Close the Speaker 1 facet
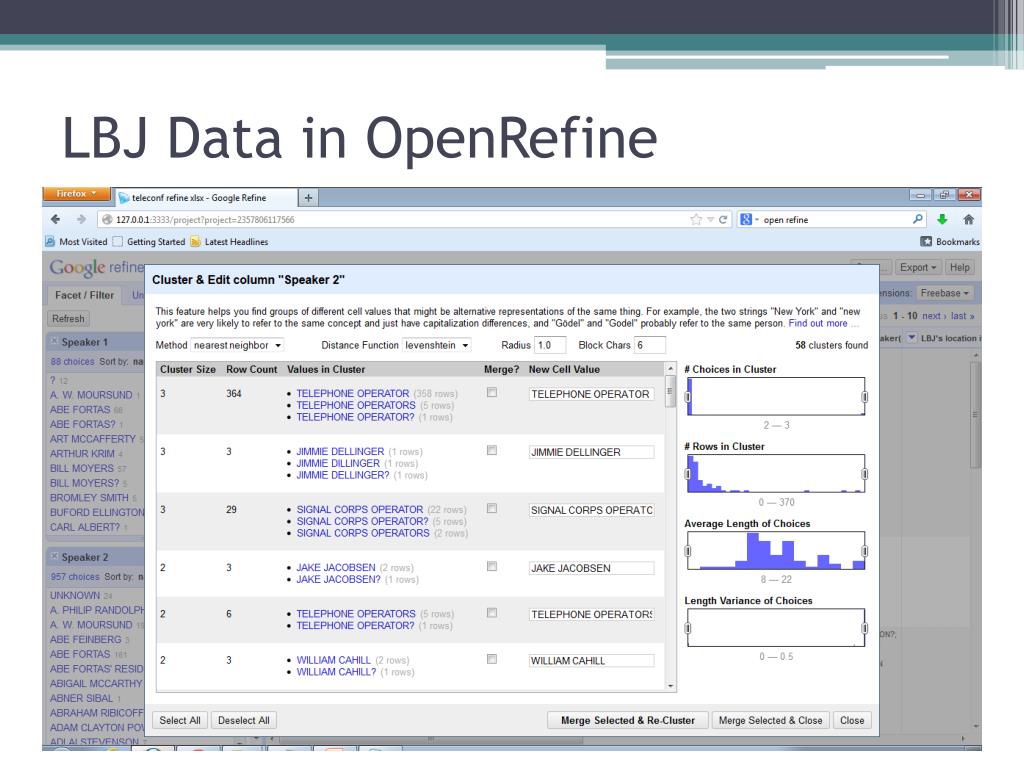Screen dimensions: 1024x768 pyautogui.click(x=54, y=342)
